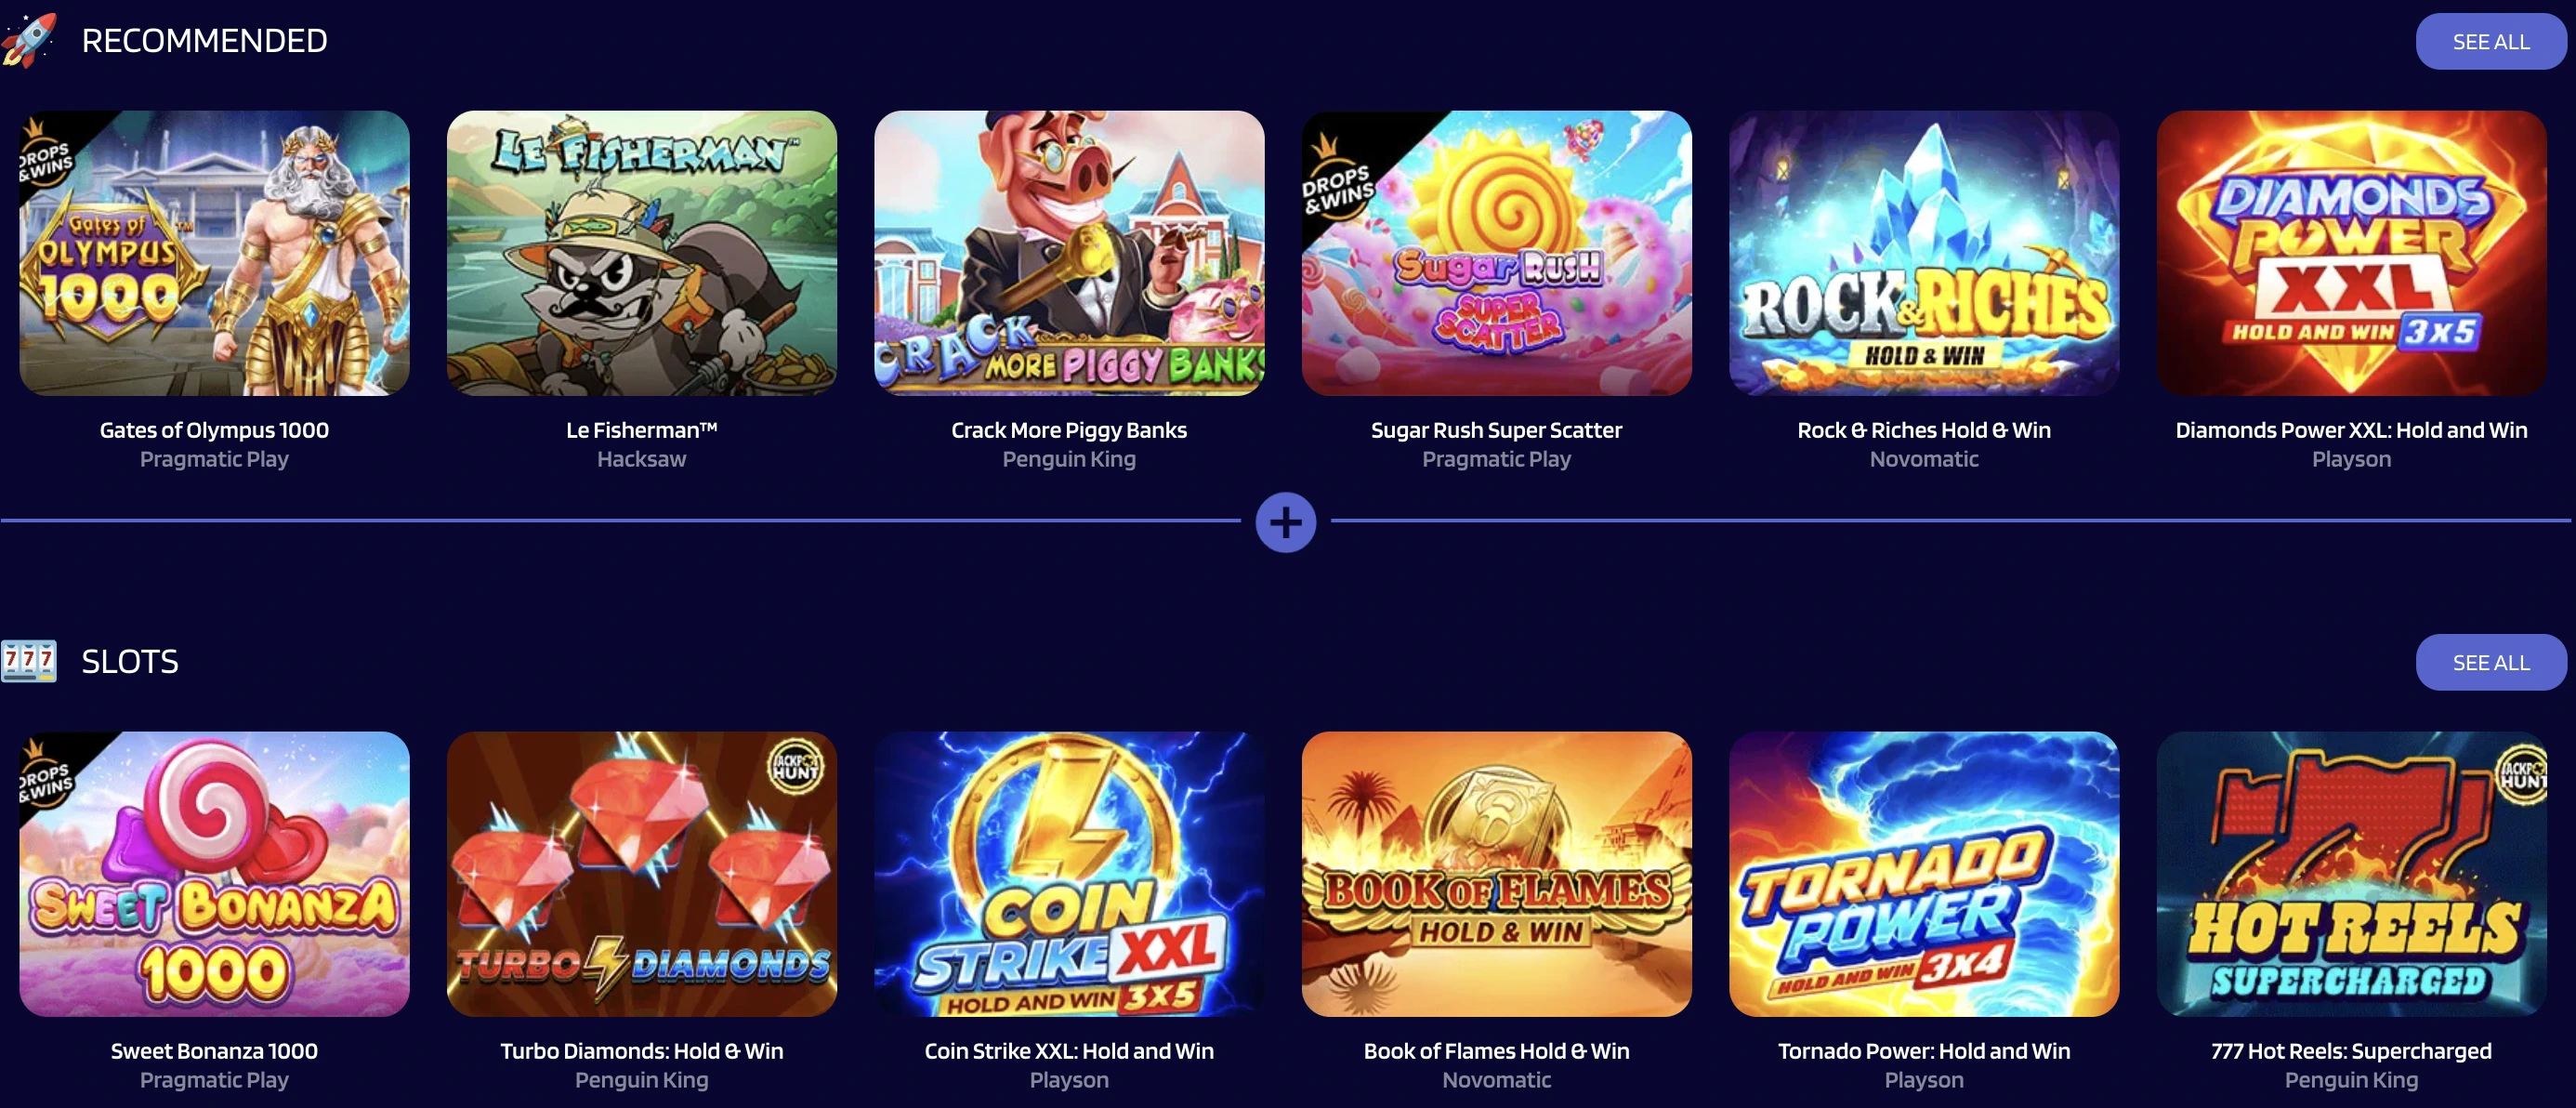
Task: See all Slots games
Action: [2490, 662]
